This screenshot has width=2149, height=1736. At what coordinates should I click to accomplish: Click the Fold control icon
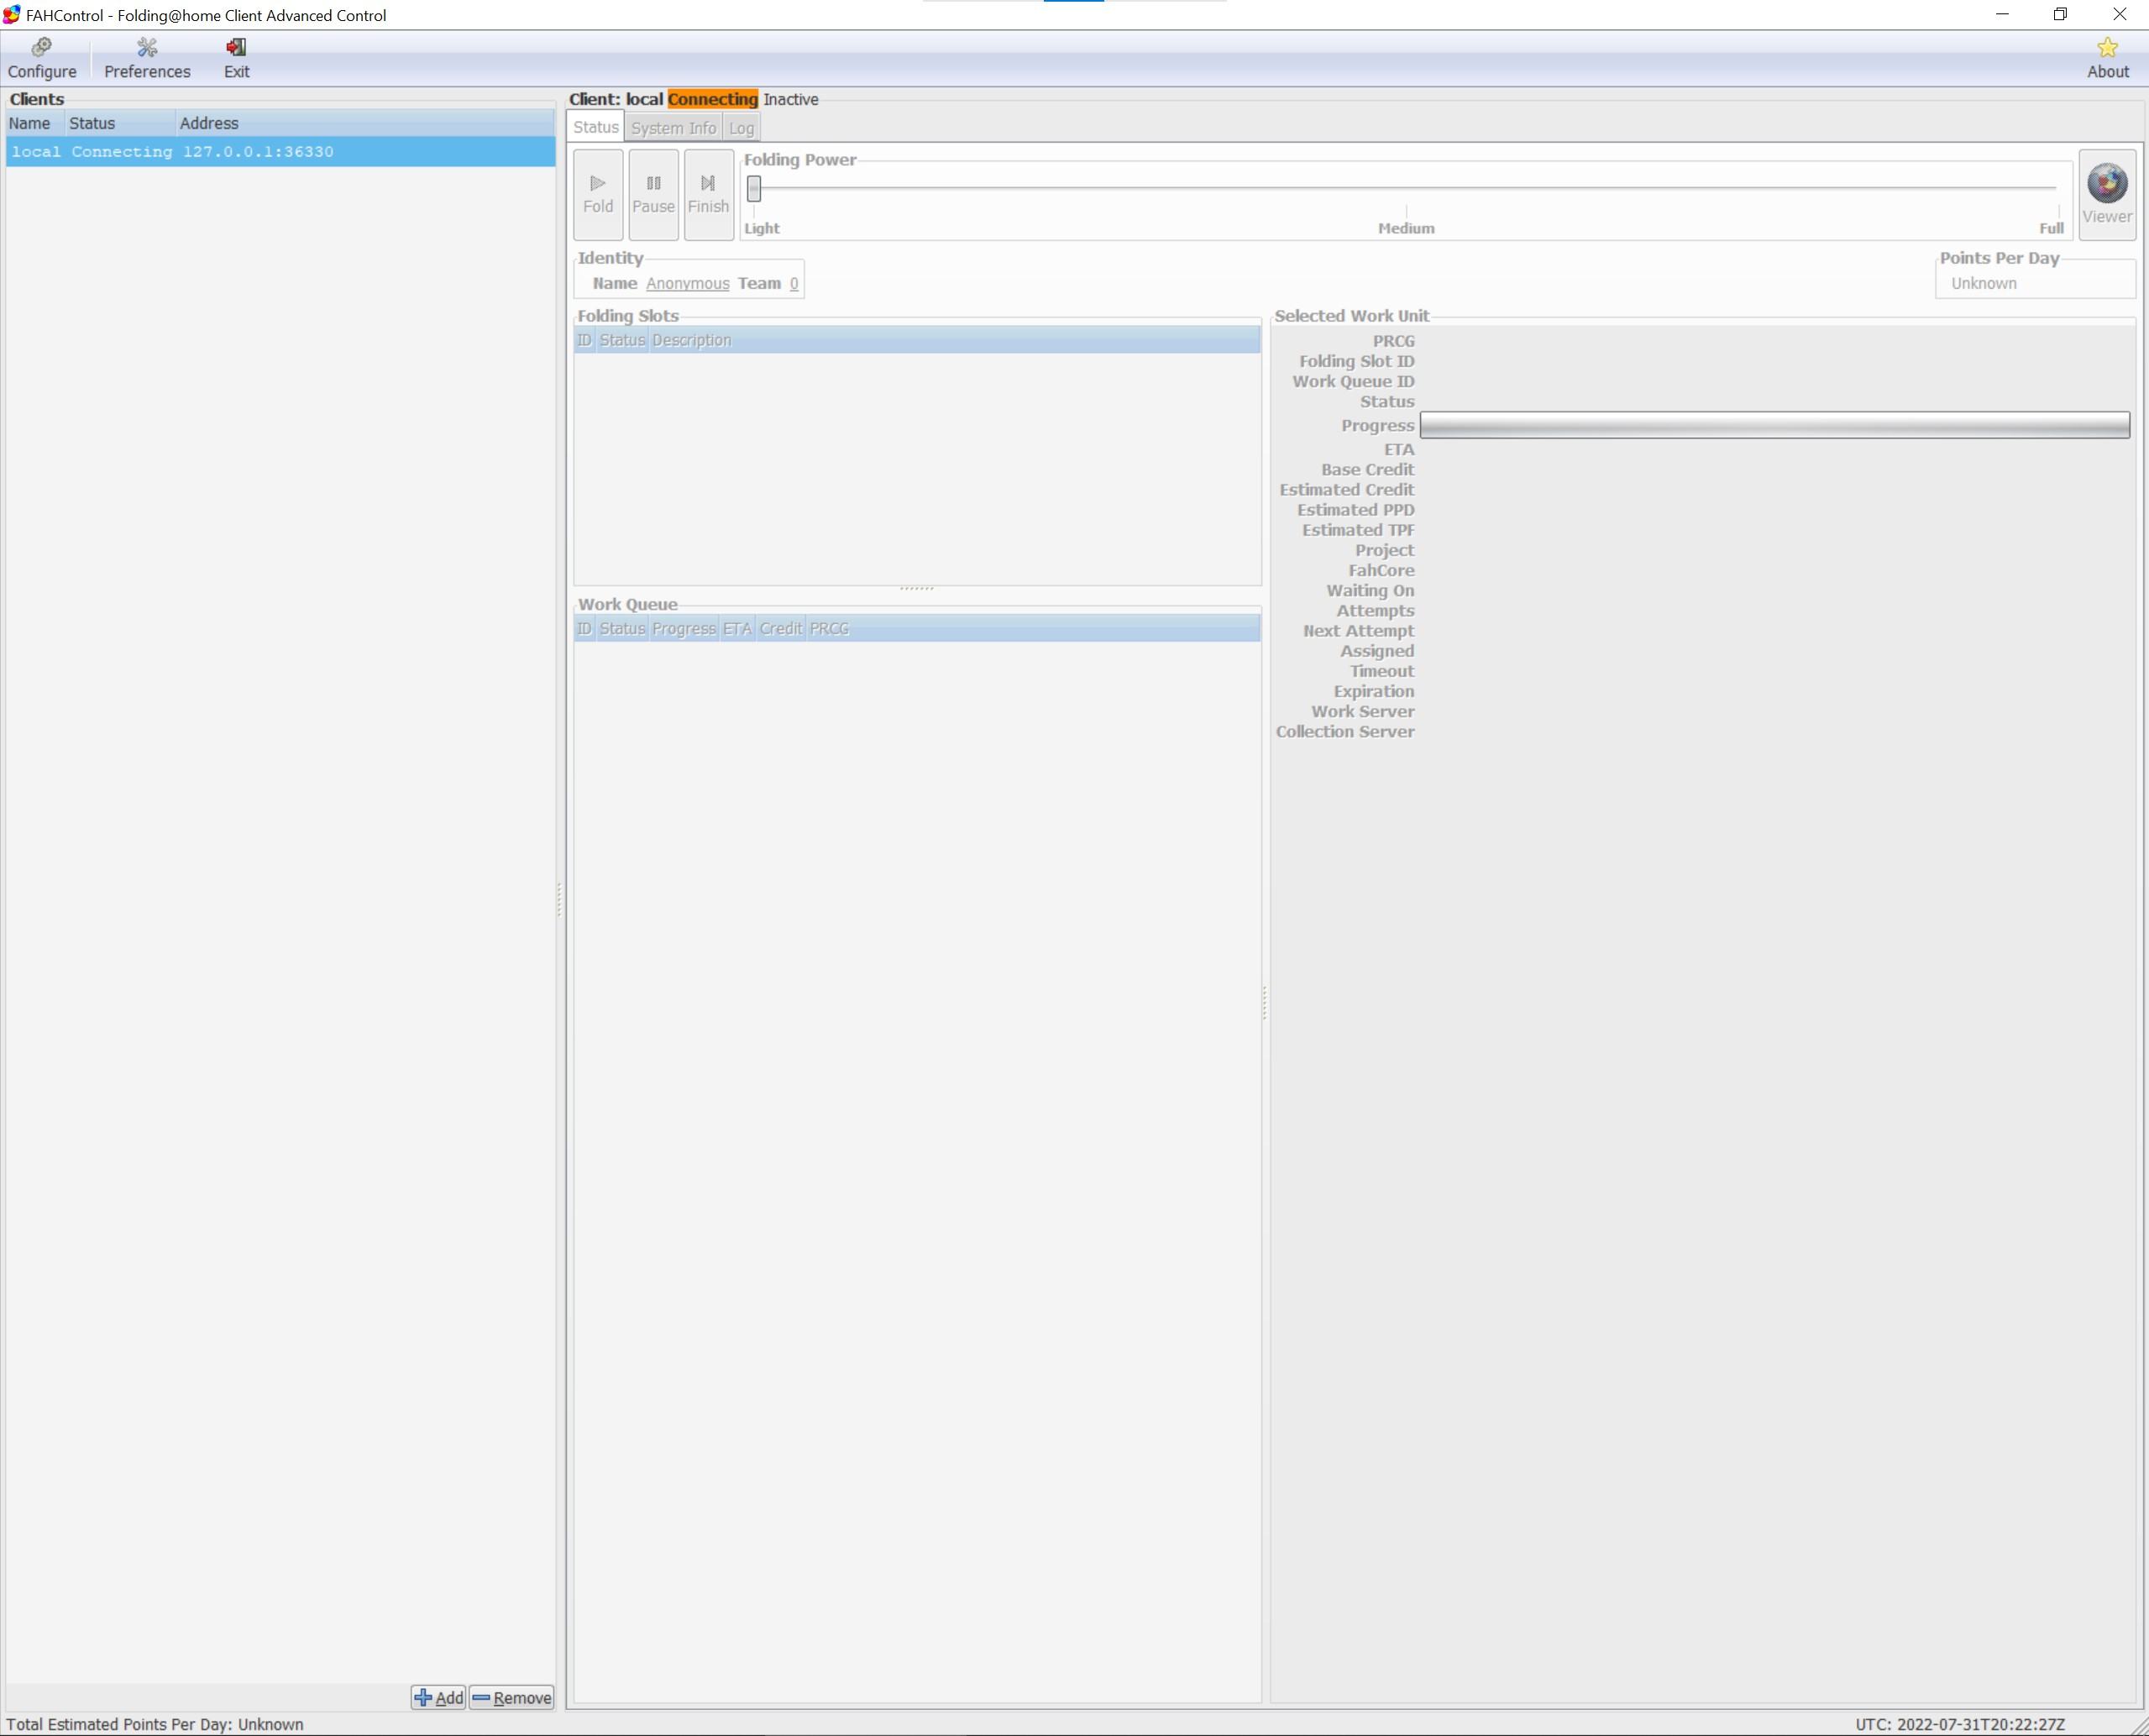pyautogui.click(x=599, y=191)
